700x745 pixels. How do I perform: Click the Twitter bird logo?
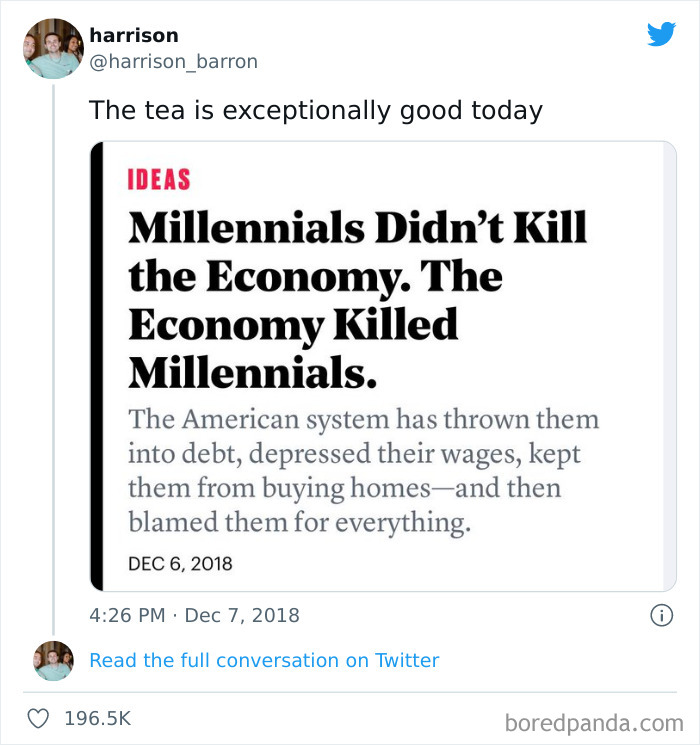(x=661, y=35)
